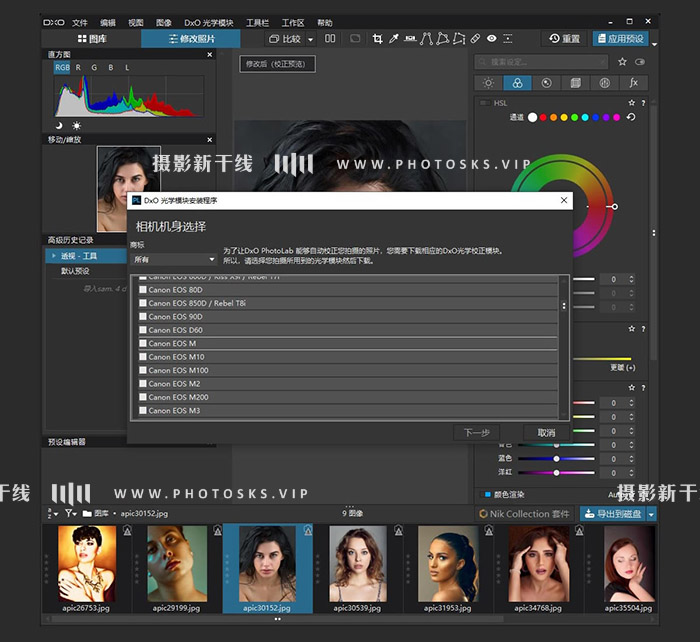This screenshot has width=700, height=642.
Task: Open HSL palette help question mark
Action: coord(643,103)
